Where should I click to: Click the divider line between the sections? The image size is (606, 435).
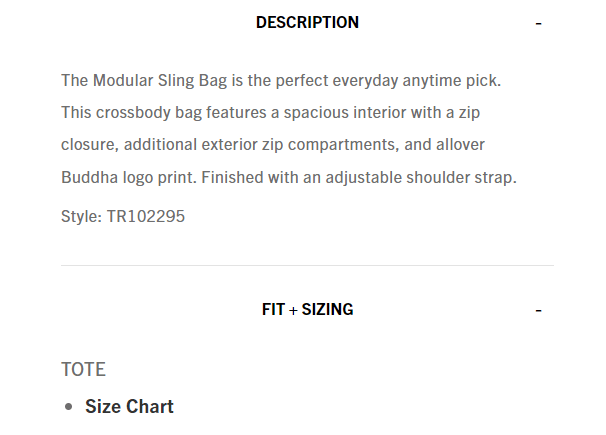tap(307, 265)
